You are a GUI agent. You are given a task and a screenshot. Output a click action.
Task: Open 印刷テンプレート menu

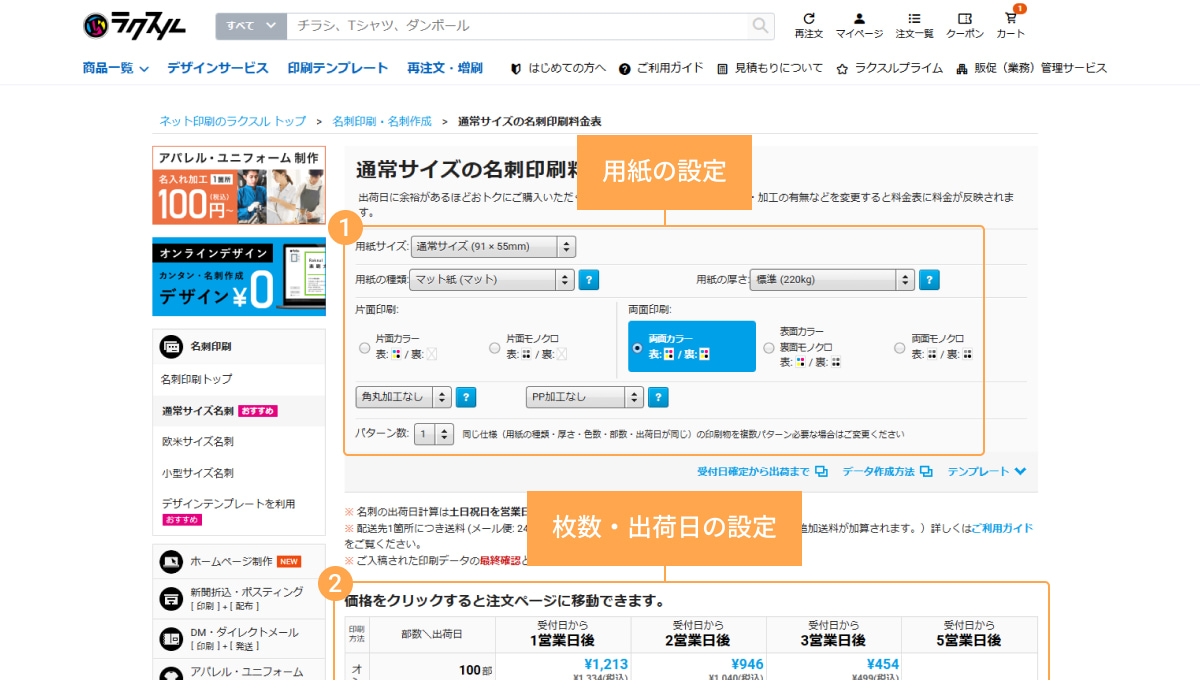click(x=338, y=68)
